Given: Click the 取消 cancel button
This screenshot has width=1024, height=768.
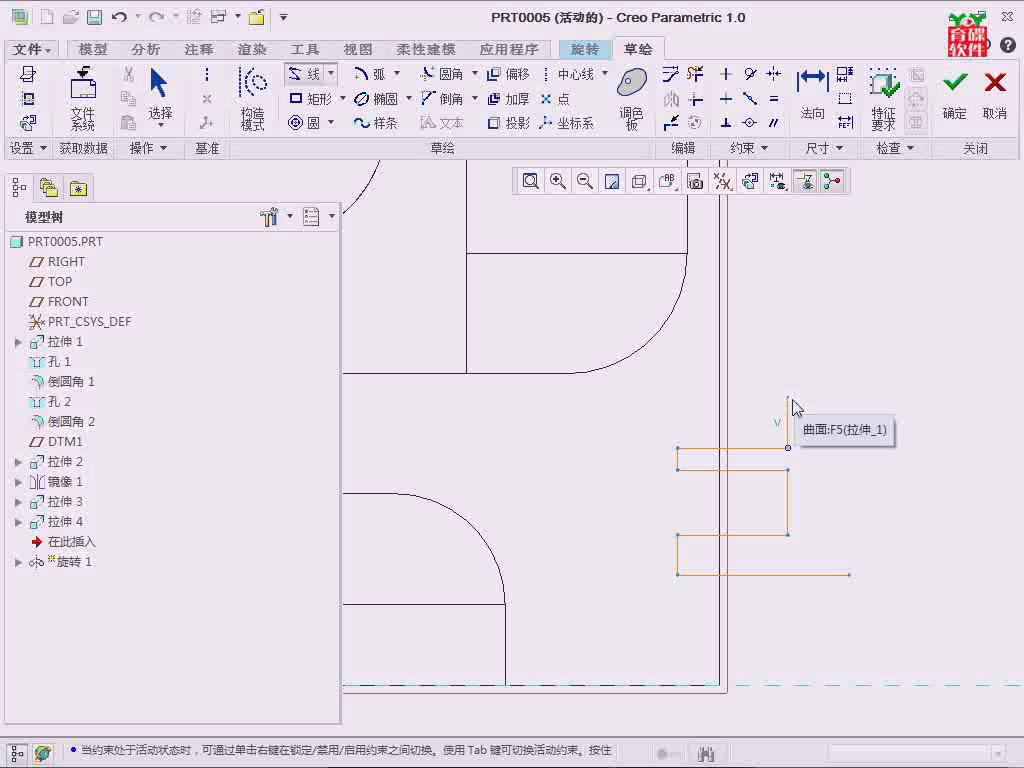Looking at the screenshot, I should 994,96.
